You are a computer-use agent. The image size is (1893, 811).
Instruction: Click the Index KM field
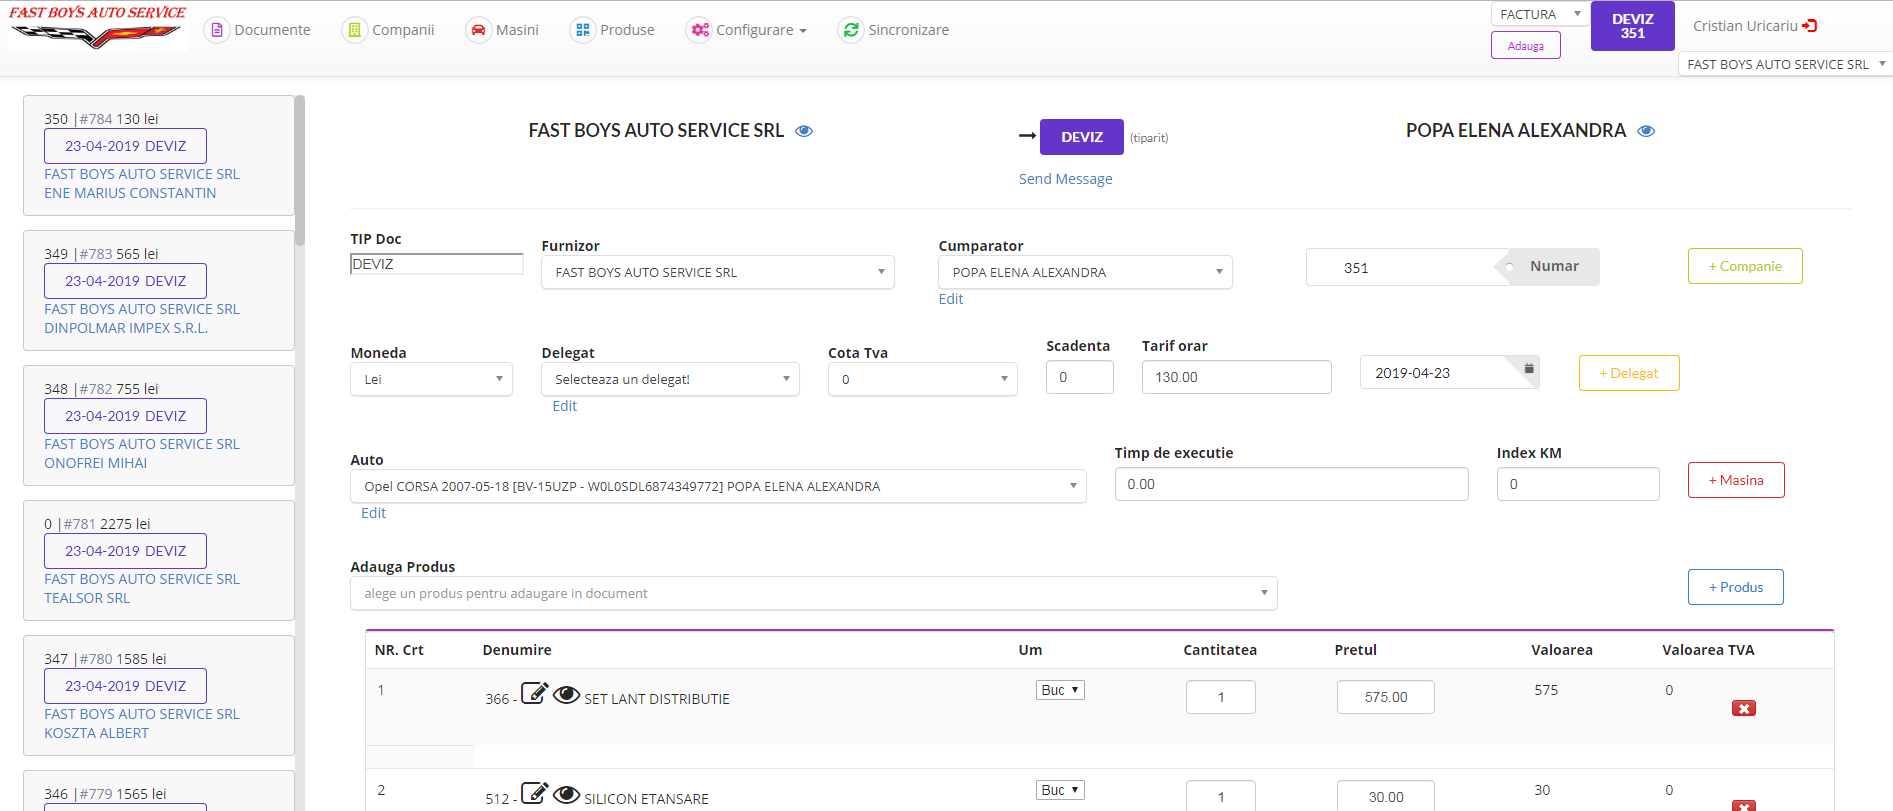pyautogui.click(x=1578, y=484)
